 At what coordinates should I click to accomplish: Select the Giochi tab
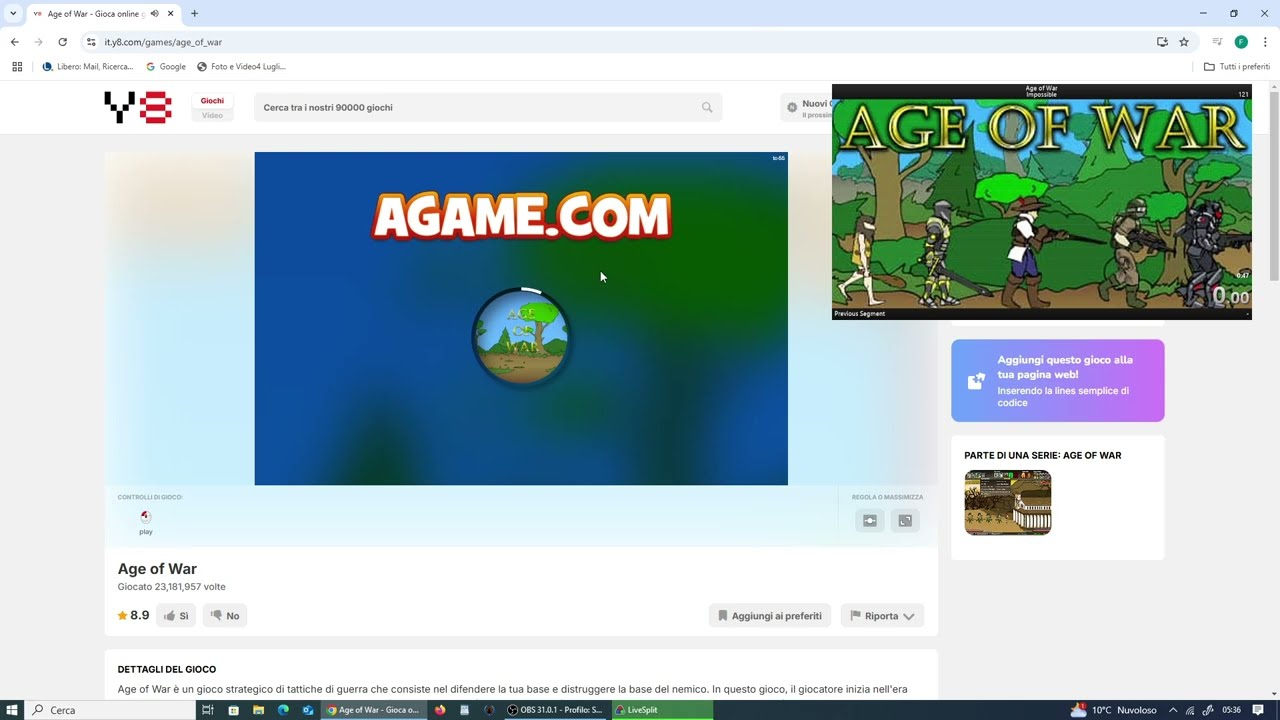212,100
